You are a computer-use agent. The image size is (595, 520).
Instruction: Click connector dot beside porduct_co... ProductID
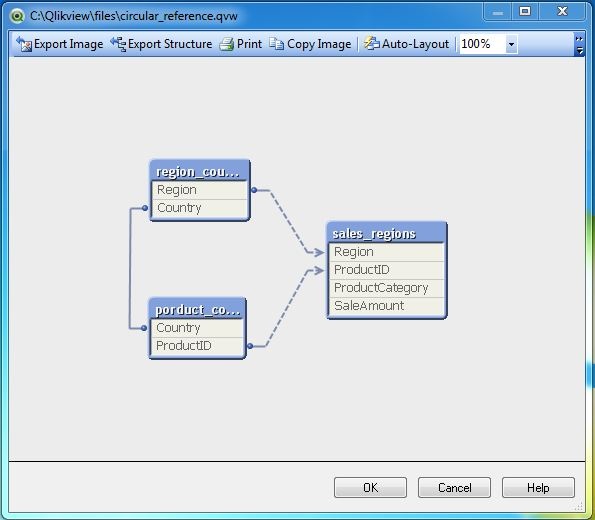point(250,346)
